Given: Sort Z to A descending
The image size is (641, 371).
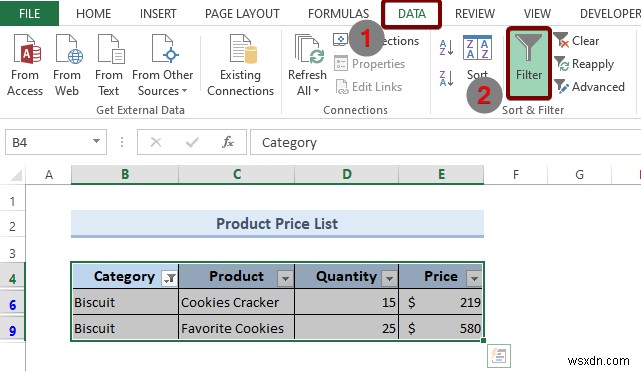Looking at the screenshot, I should click(446, 78).
